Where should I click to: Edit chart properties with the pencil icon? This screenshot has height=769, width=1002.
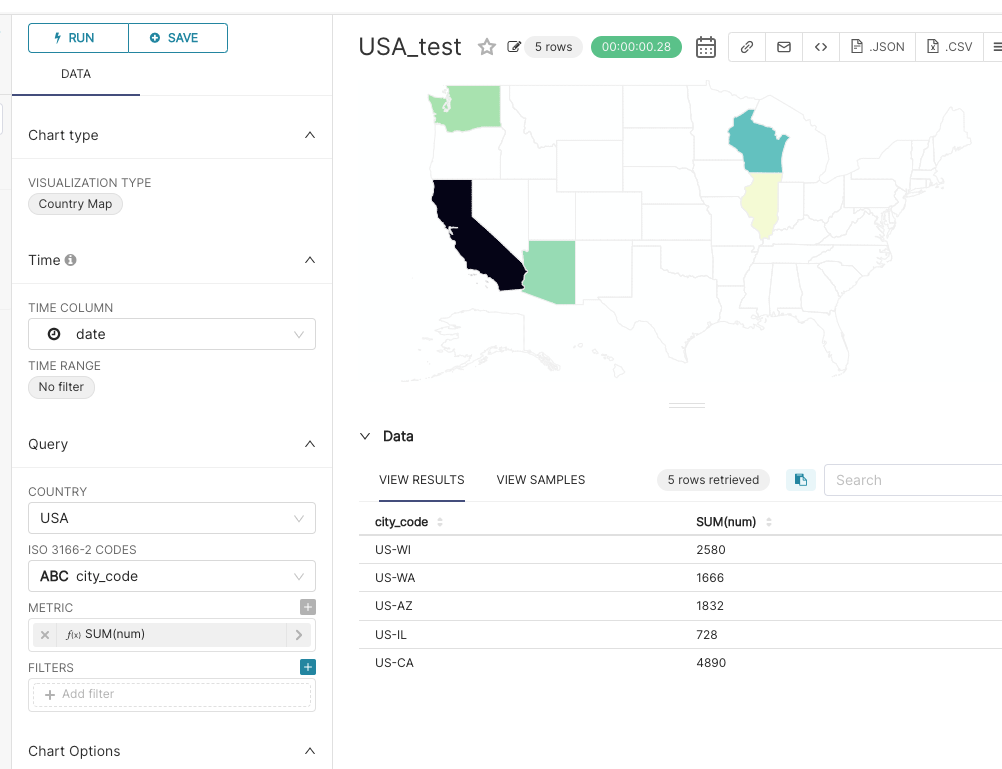point(513,46)
